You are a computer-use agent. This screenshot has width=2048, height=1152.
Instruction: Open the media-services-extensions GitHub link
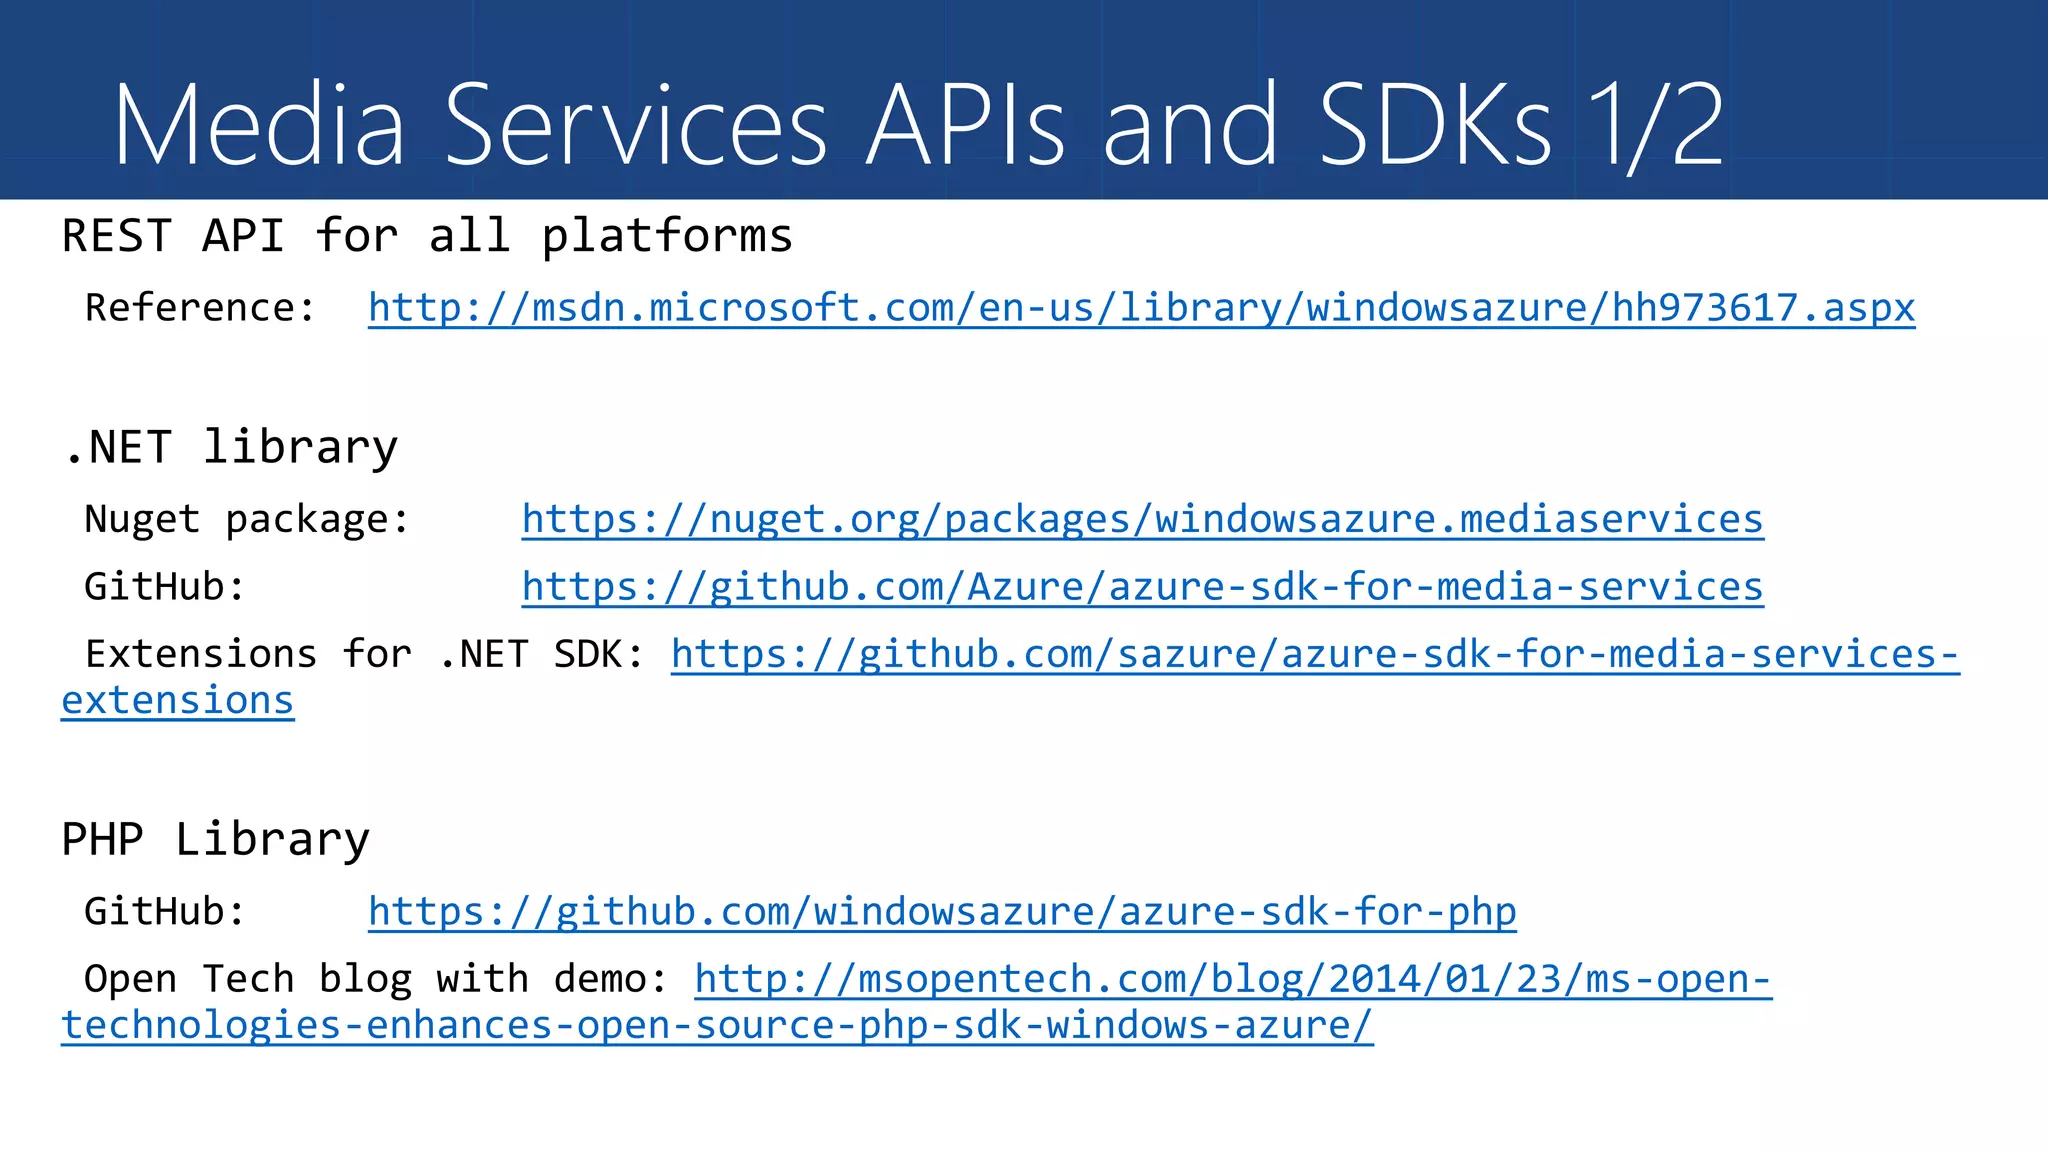1314,654
